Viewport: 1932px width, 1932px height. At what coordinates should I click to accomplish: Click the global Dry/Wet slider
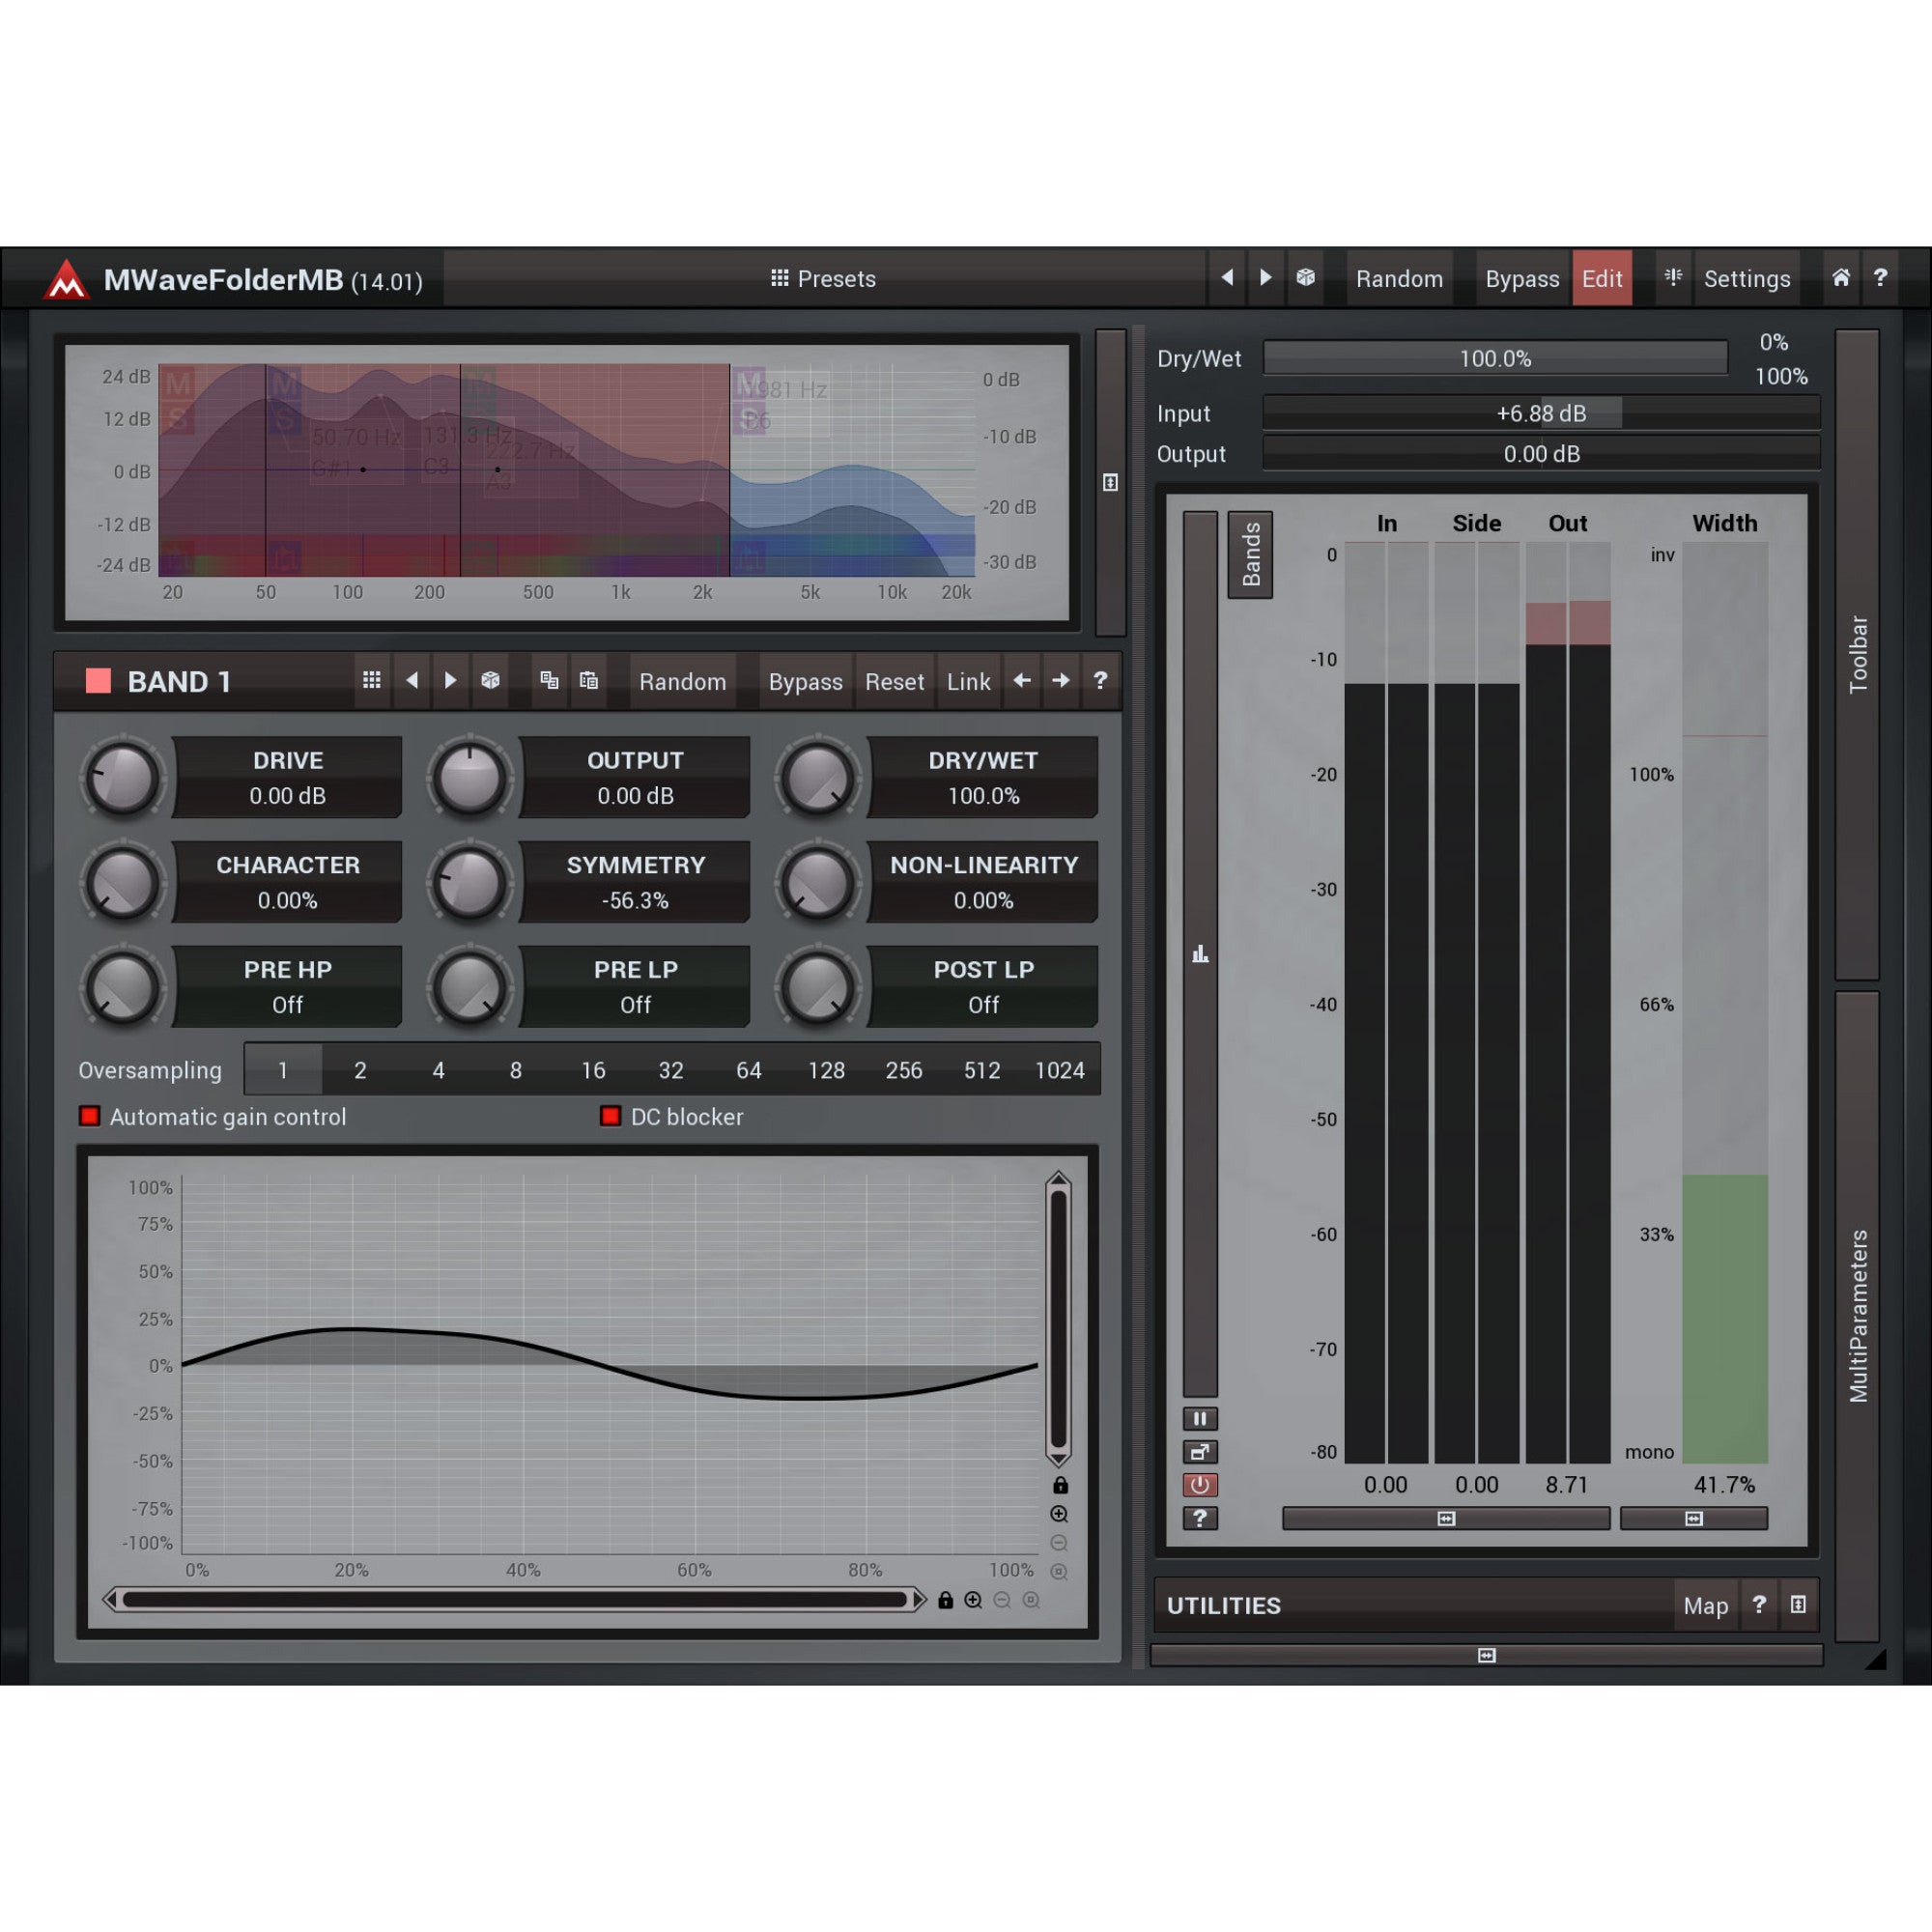[1495, 358]
